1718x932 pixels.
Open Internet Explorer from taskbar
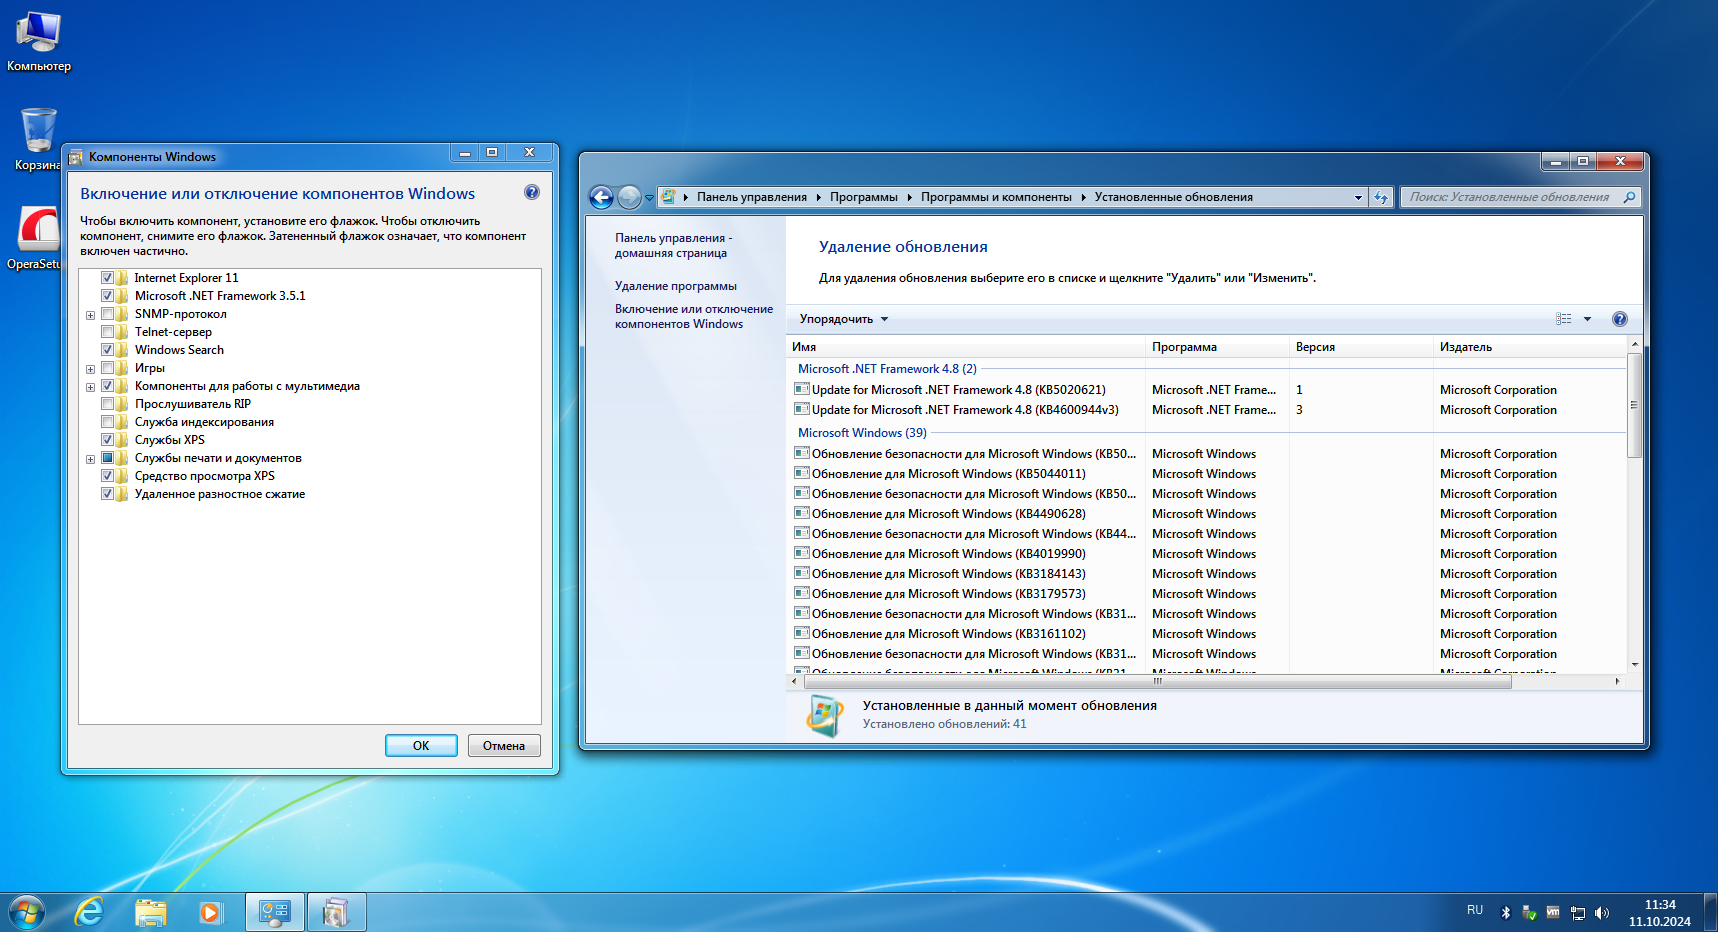click(90, 912)
